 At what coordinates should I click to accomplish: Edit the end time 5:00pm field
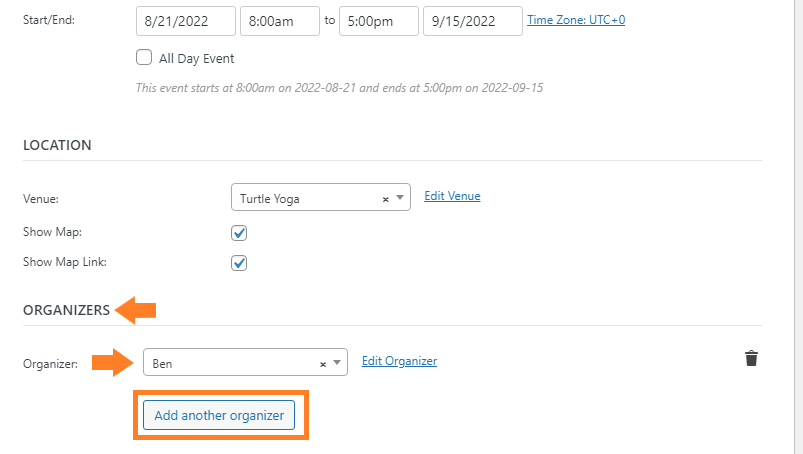click(378, 21)
